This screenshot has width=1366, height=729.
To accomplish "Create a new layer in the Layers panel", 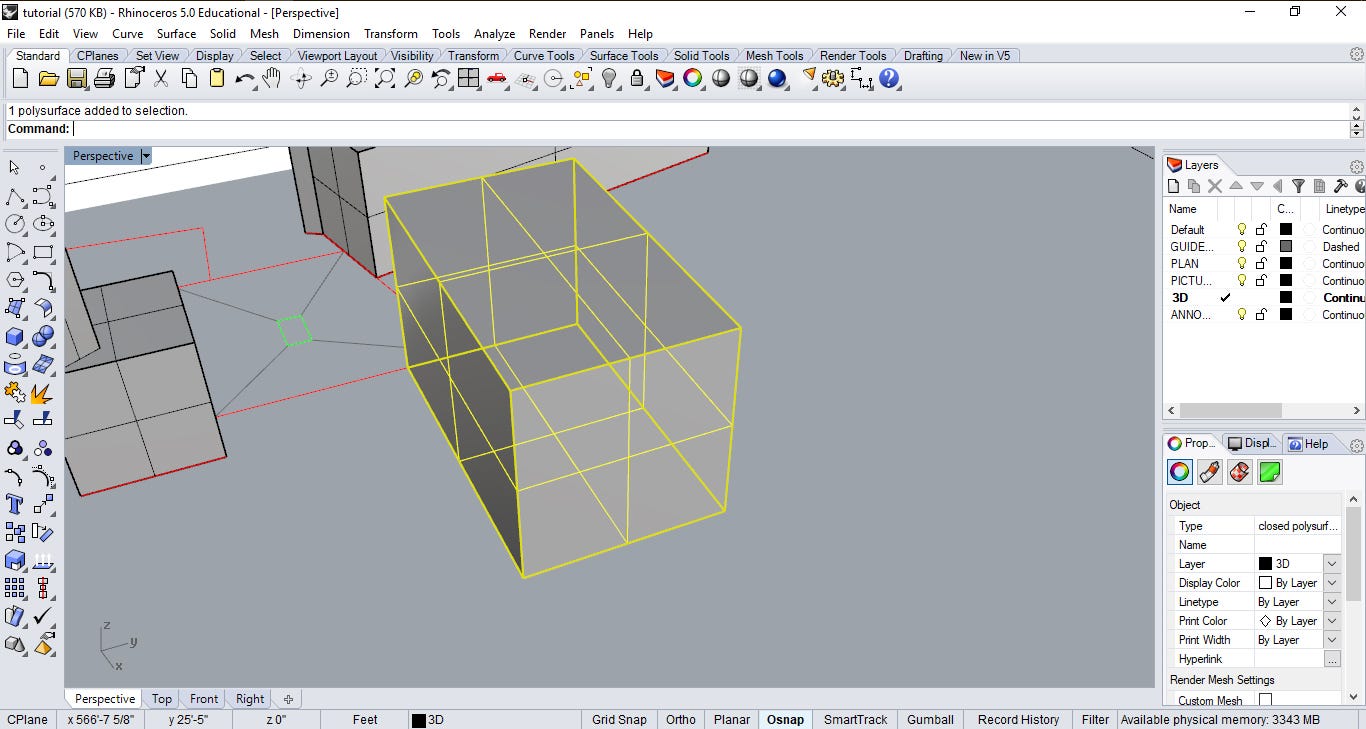I will tap(1173, 185).
